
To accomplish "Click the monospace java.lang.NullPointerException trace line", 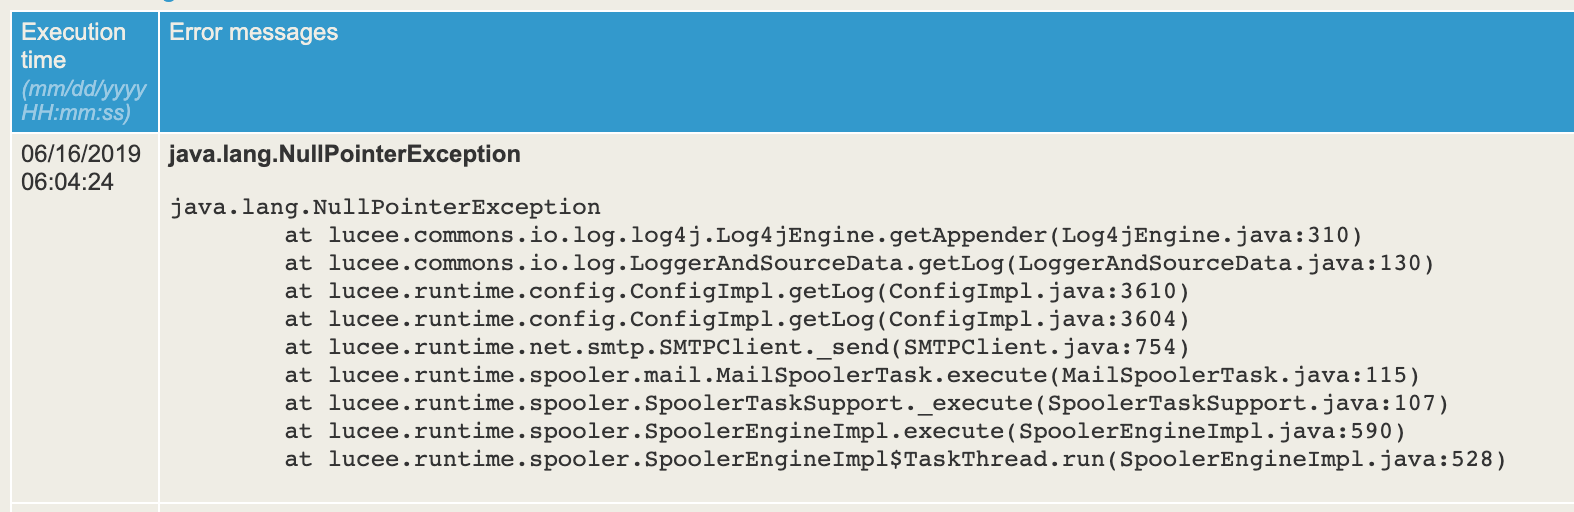I will (x=385, y=207).
